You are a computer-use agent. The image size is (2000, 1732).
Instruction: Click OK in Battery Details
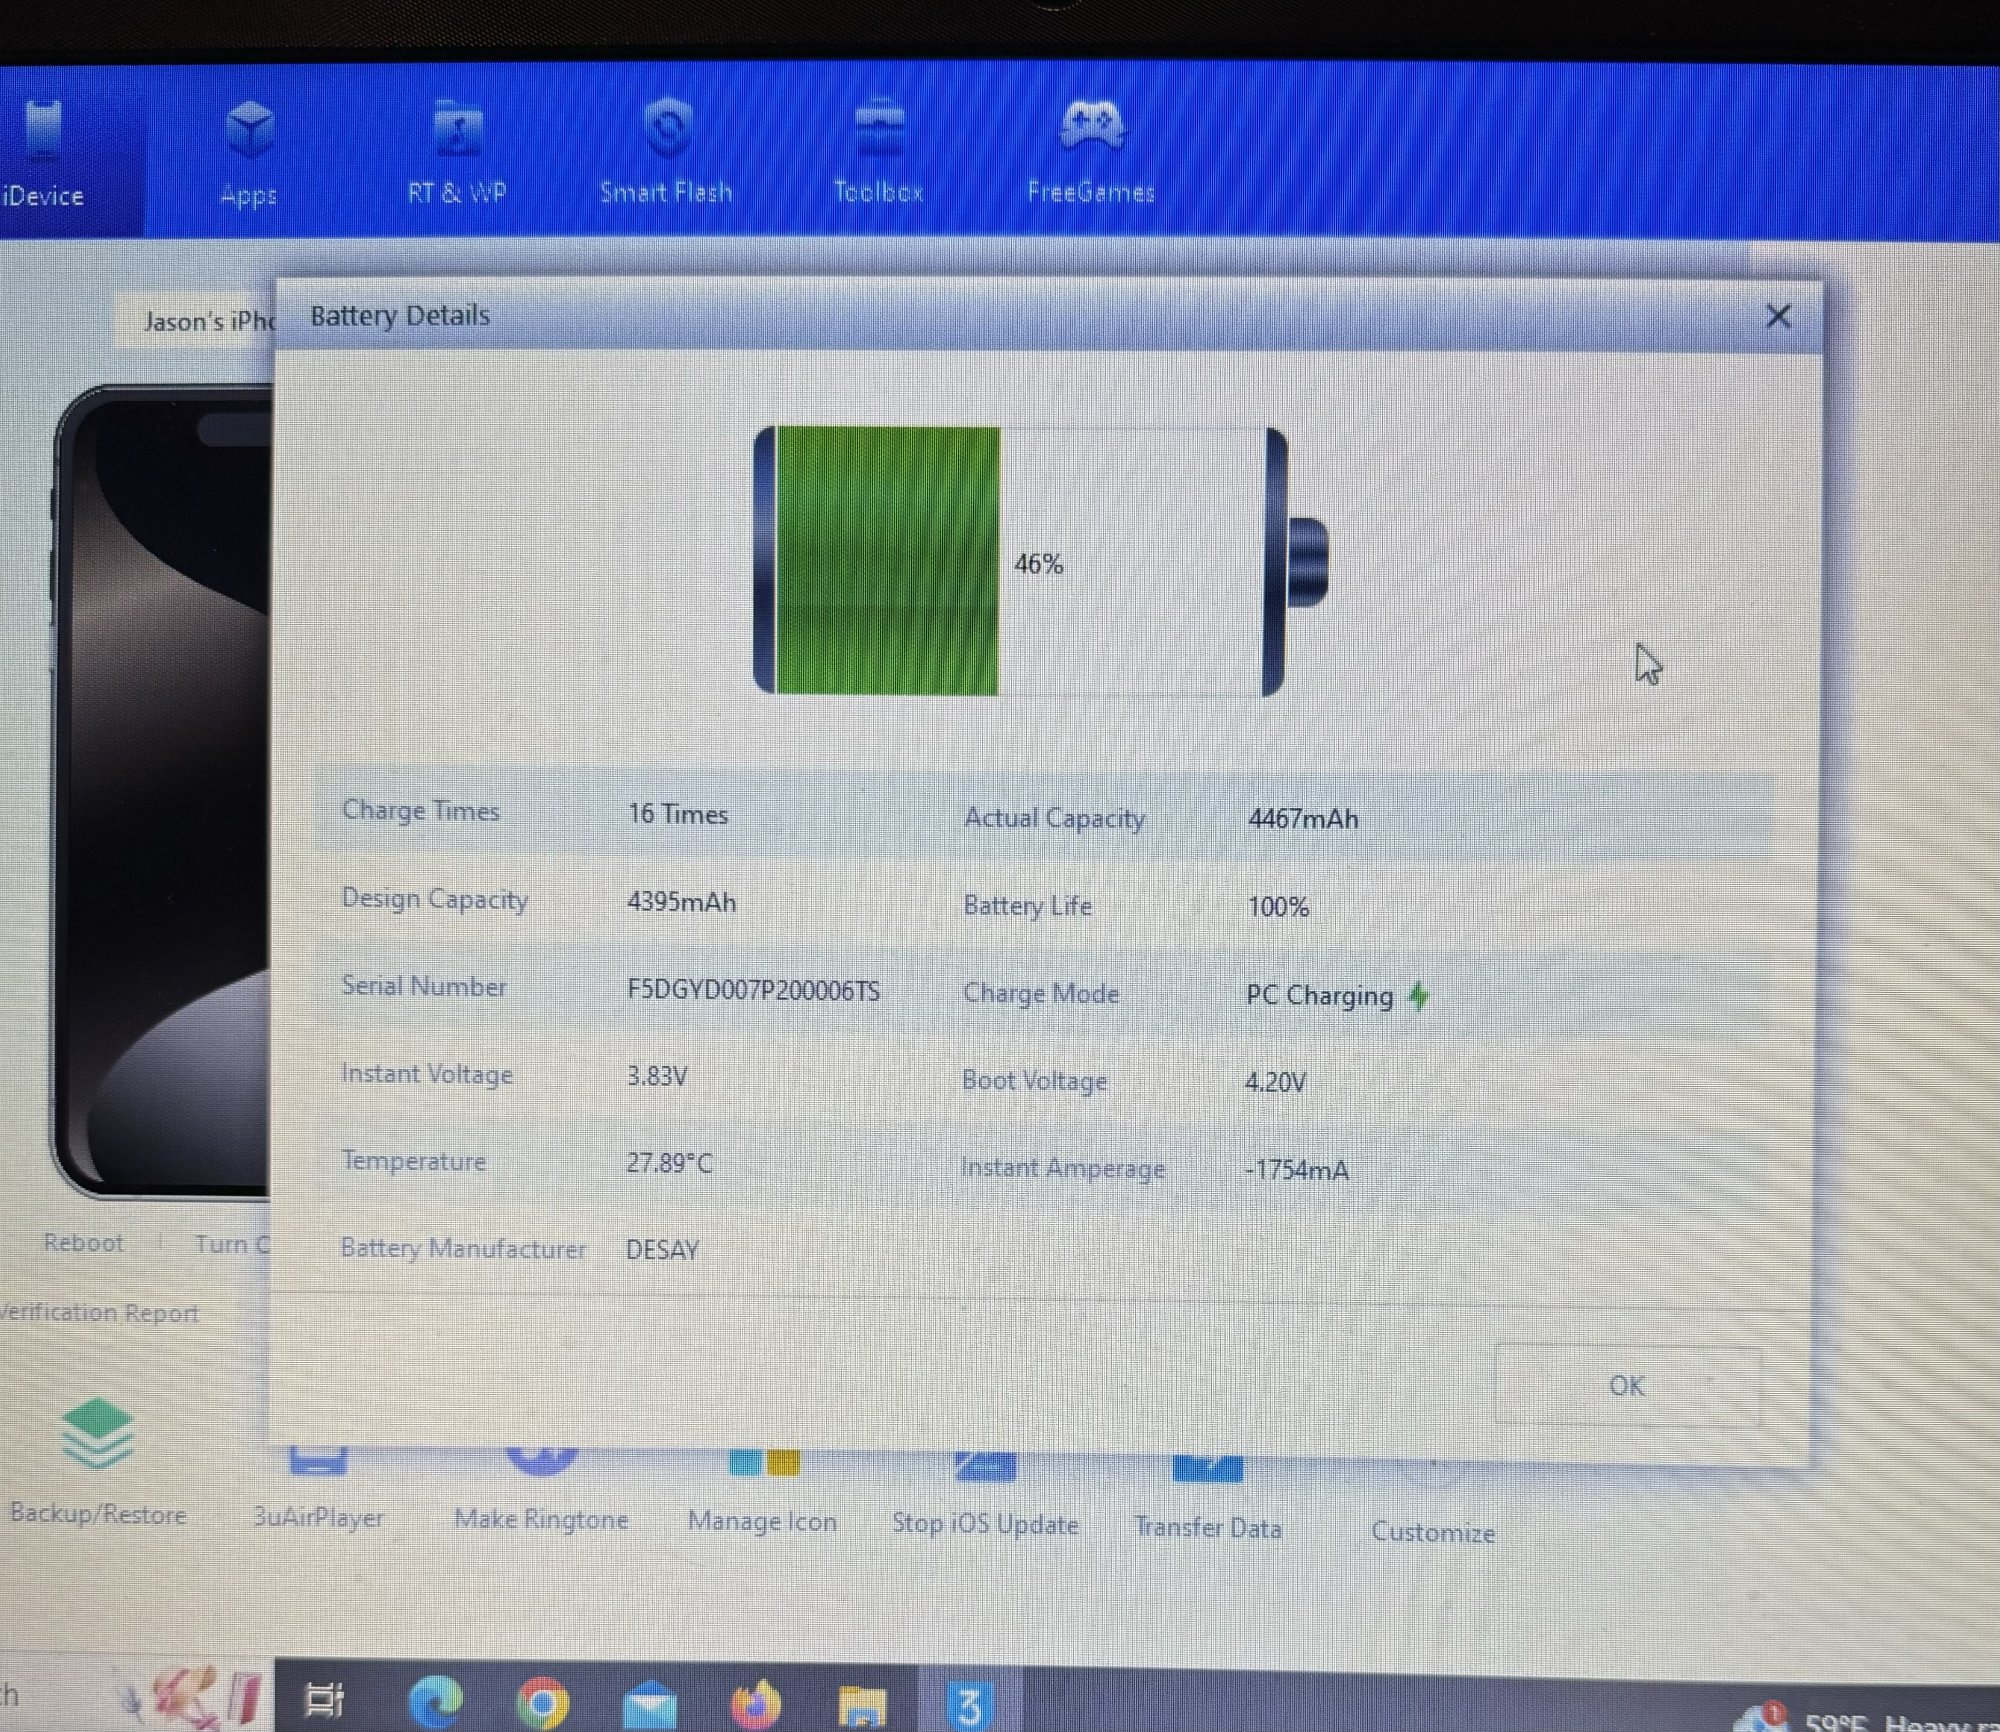pyautogui.click(x=1626, y=1386)
